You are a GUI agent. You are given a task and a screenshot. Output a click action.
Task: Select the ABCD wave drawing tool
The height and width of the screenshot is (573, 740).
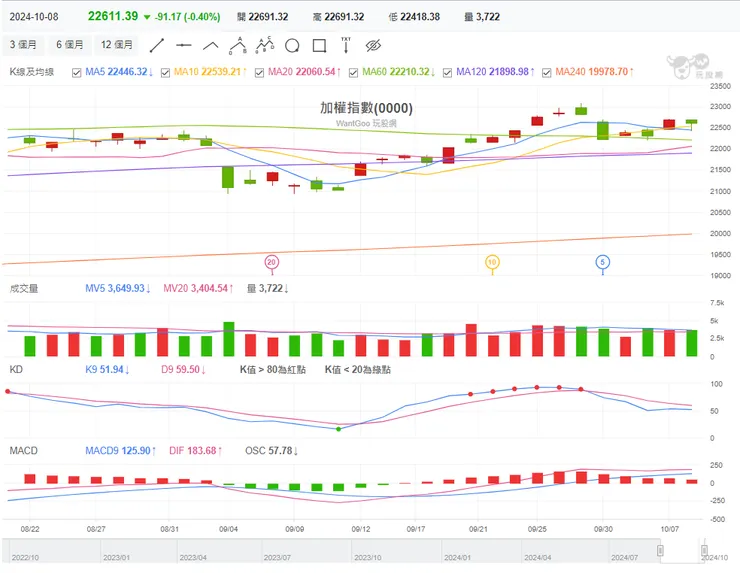[265, 45]
